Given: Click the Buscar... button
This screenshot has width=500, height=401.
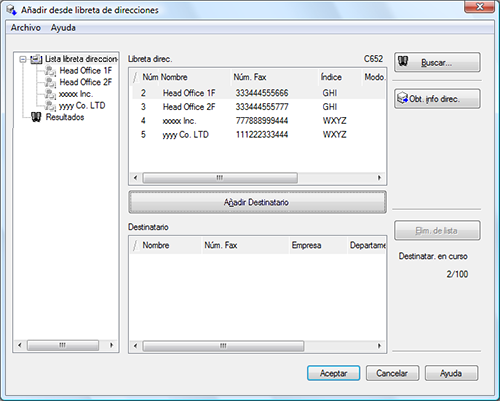Looking at the screenshot, I should [437, 62].
